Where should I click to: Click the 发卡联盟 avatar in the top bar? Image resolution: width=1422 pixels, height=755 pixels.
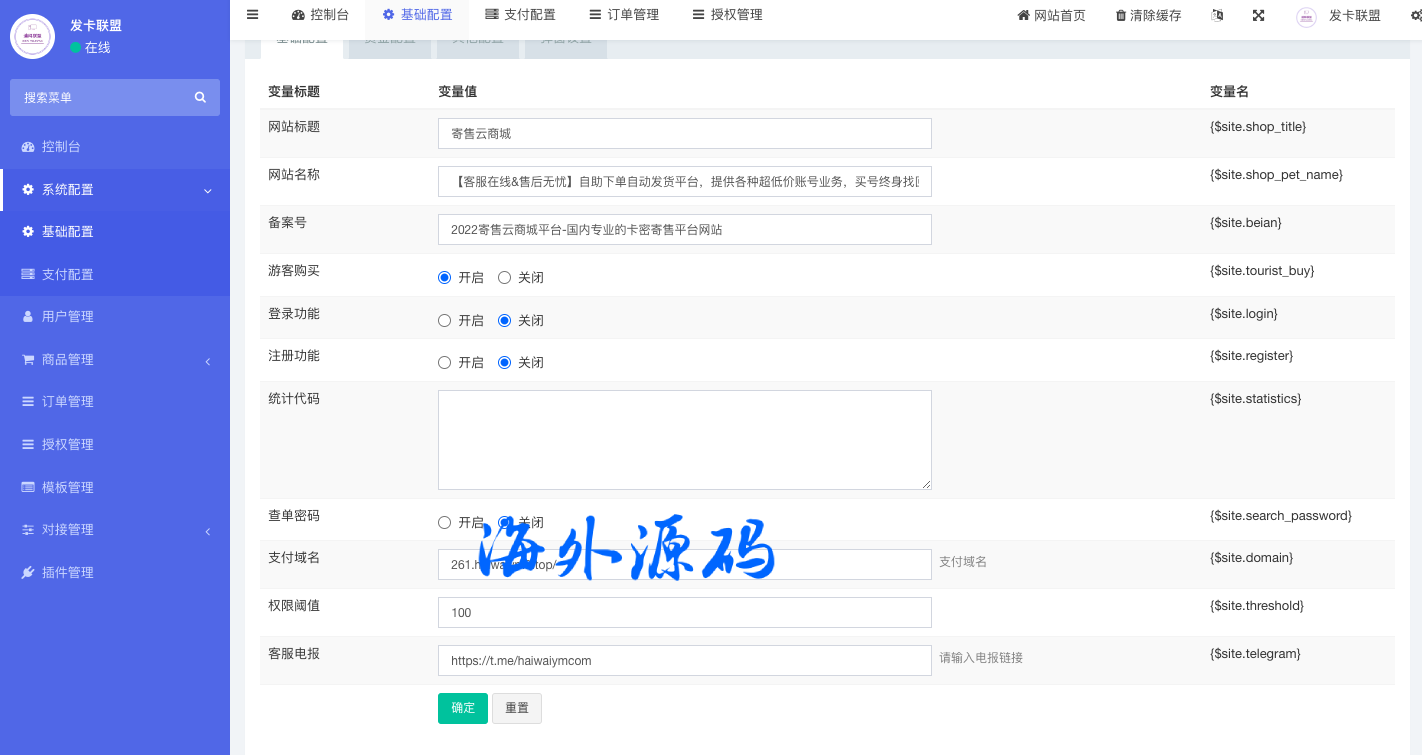click(1306, 16)
